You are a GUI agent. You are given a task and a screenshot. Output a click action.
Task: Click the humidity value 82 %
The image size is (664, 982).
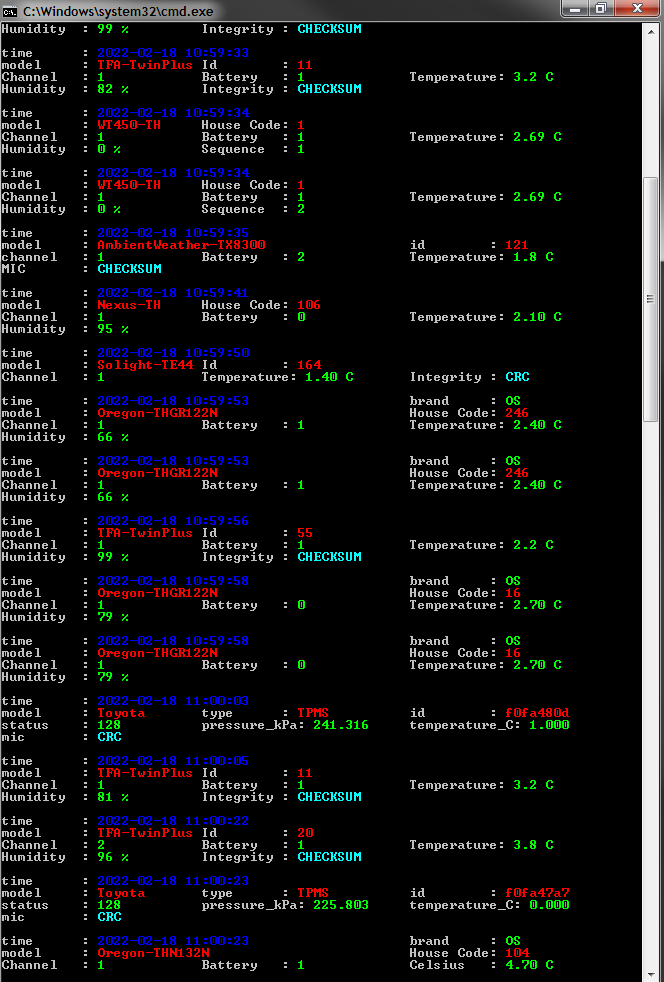click(113, 89)
